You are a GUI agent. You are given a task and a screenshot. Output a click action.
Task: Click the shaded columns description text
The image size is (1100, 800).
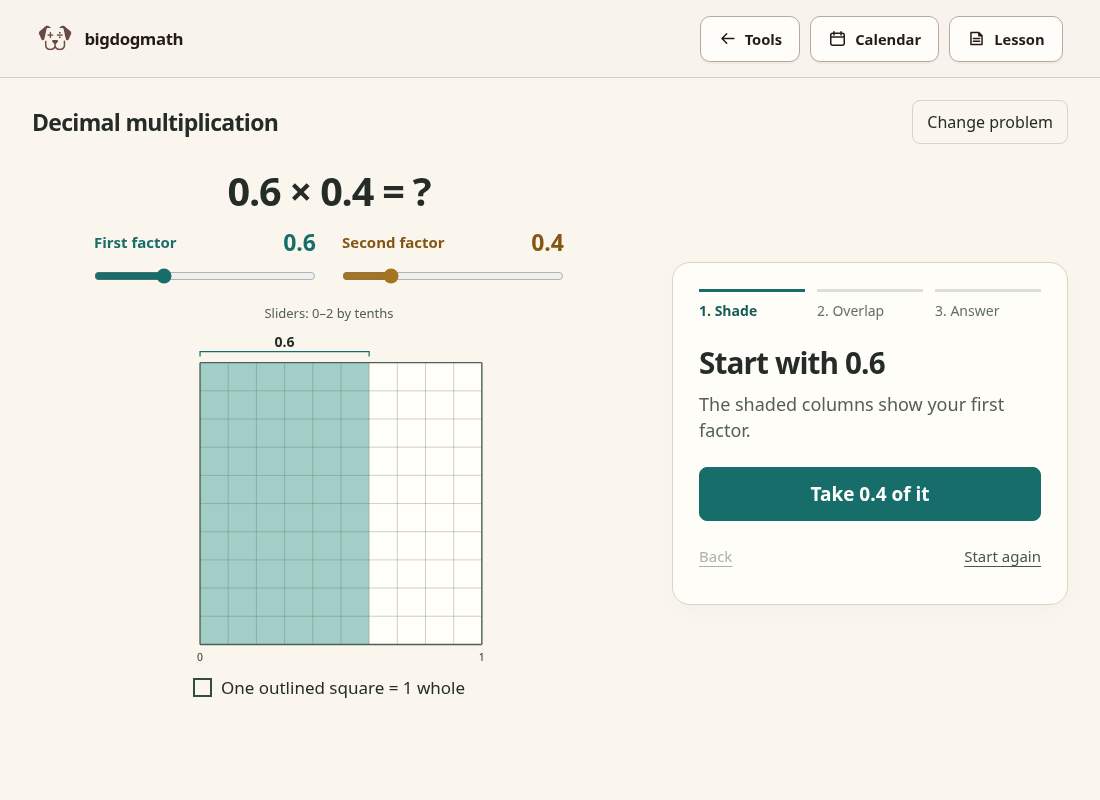pyautogui.click(x=851, y=417)
